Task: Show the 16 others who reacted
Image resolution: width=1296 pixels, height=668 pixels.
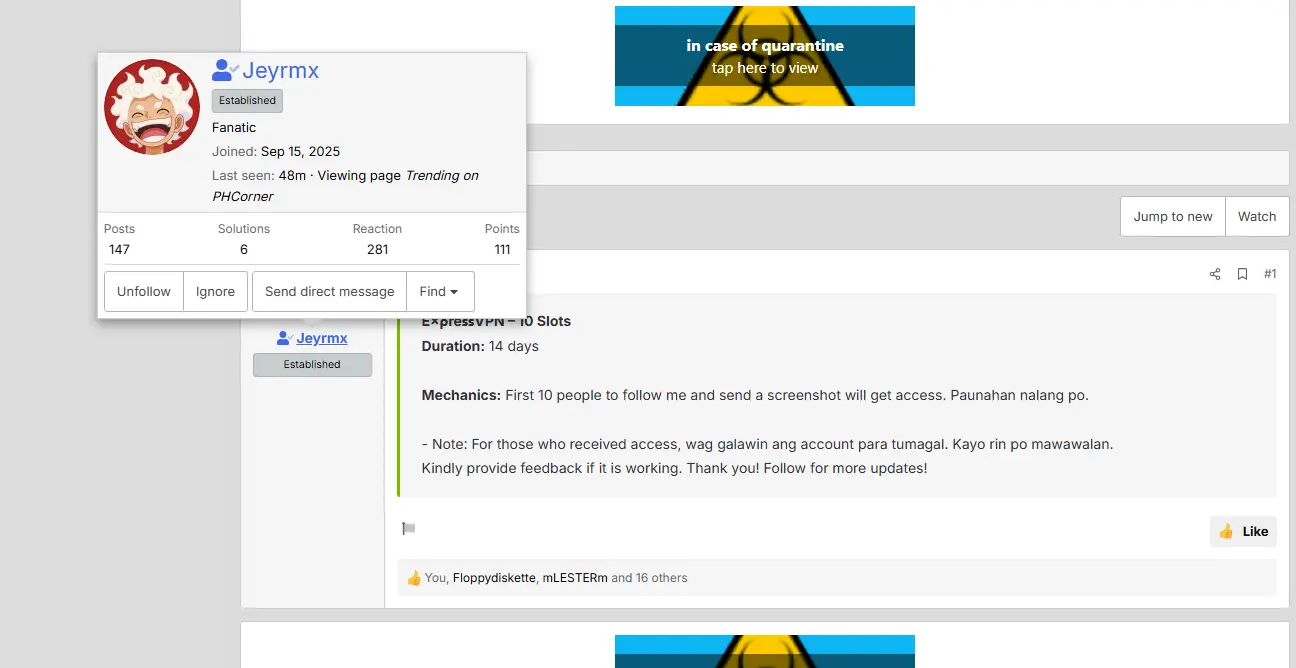Action: click(x=660, y=578)
